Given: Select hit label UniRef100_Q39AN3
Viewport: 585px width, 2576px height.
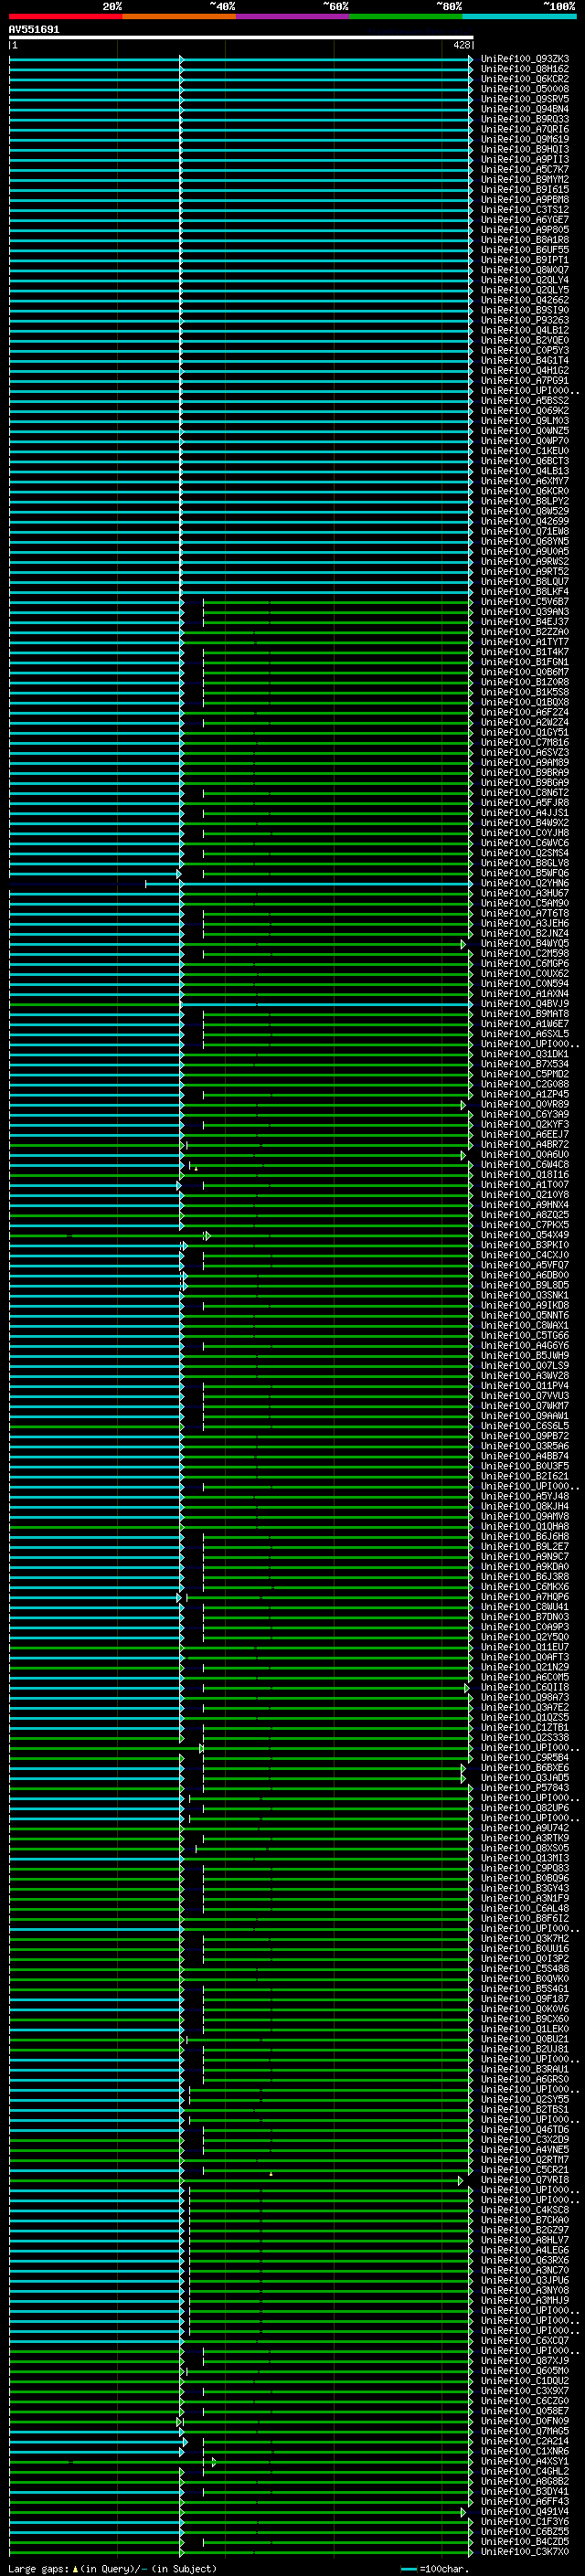Looking at the screenshot, I should 525,612.
